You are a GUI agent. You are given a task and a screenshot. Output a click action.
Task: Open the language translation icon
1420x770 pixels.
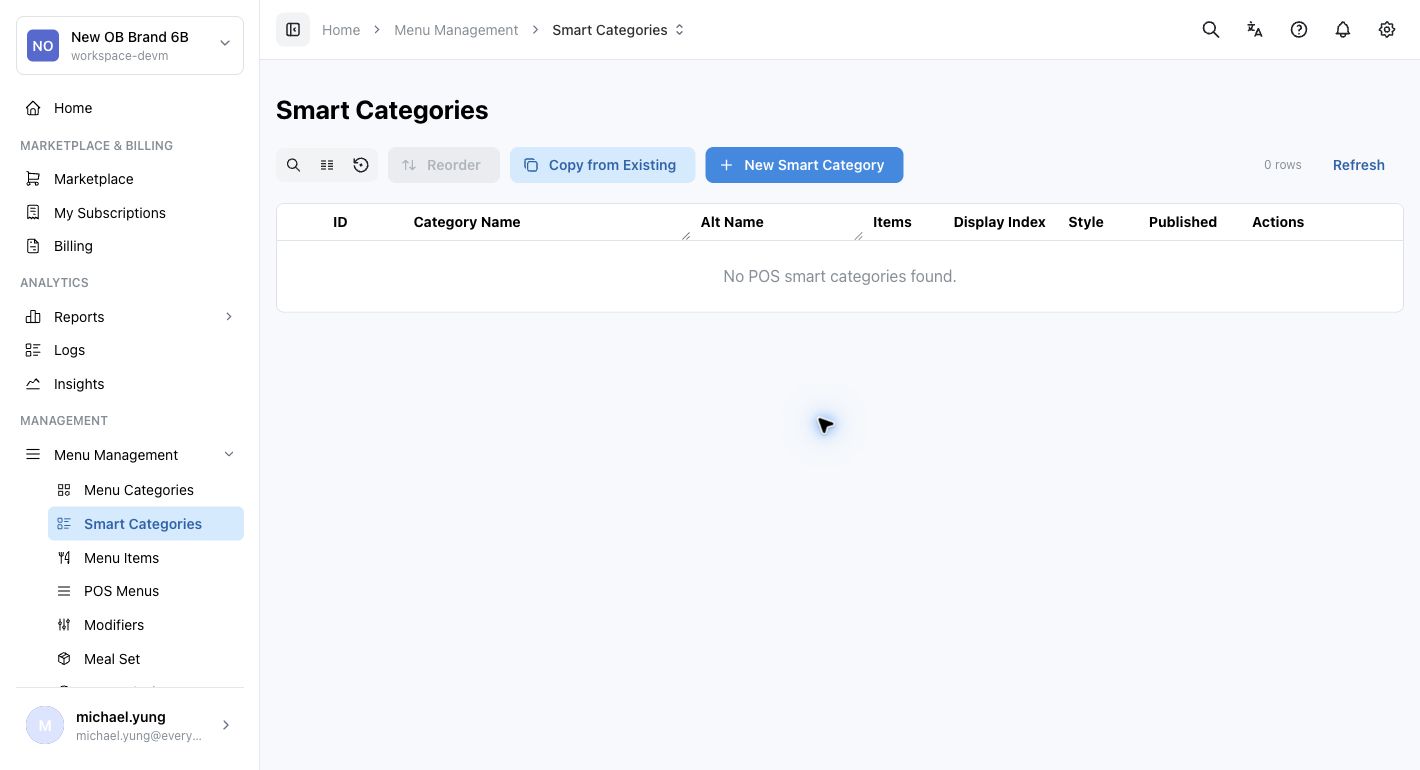point(1255,30)
